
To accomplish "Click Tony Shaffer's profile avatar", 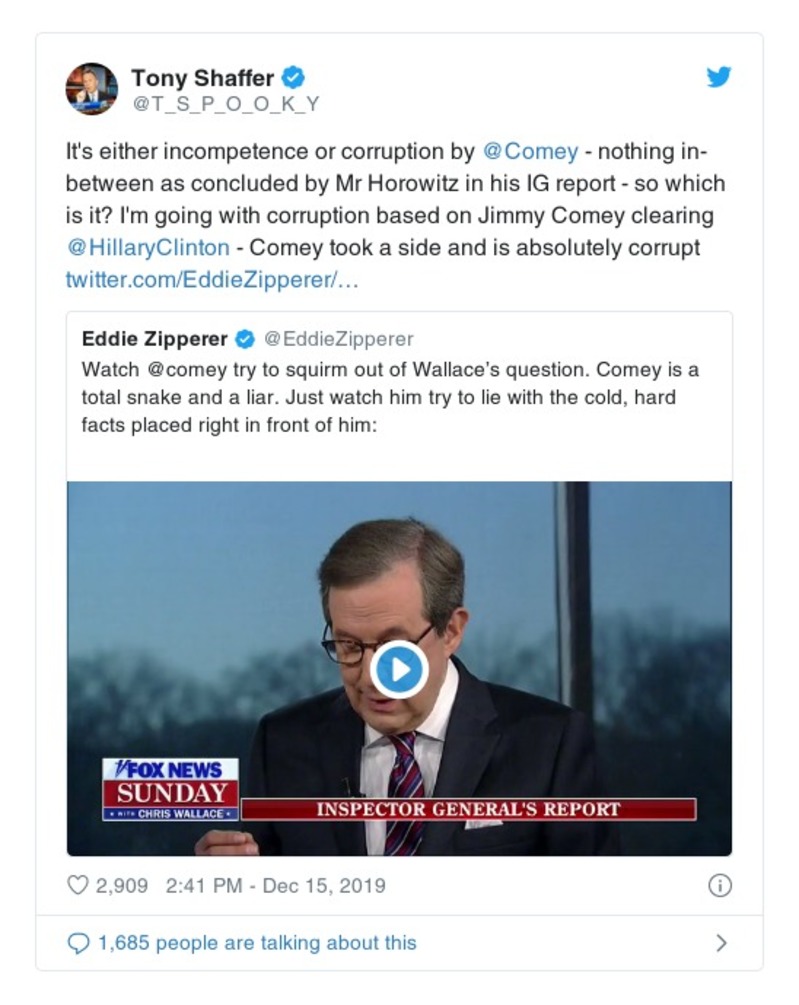I will [x=91, y=88].
